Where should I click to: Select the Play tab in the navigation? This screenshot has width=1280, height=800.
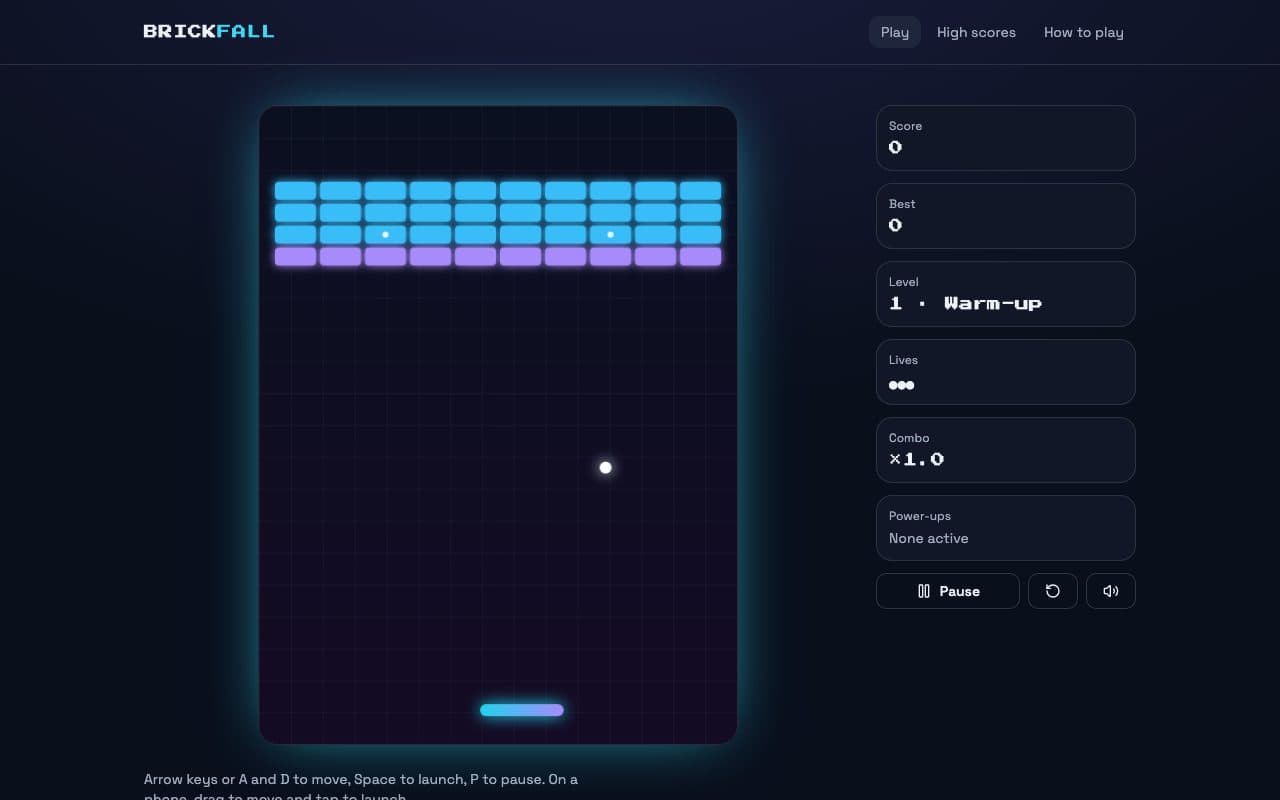pyautogui.click(x=895, y=32)
